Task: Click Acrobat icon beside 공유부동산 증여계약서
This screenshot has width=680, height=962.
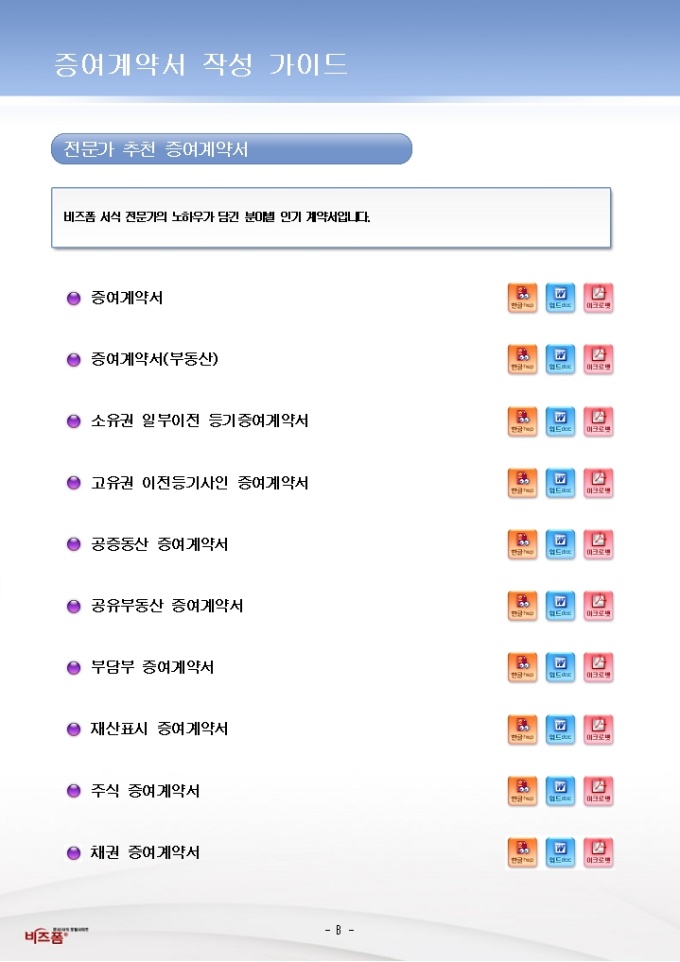Action: [598, 606]
